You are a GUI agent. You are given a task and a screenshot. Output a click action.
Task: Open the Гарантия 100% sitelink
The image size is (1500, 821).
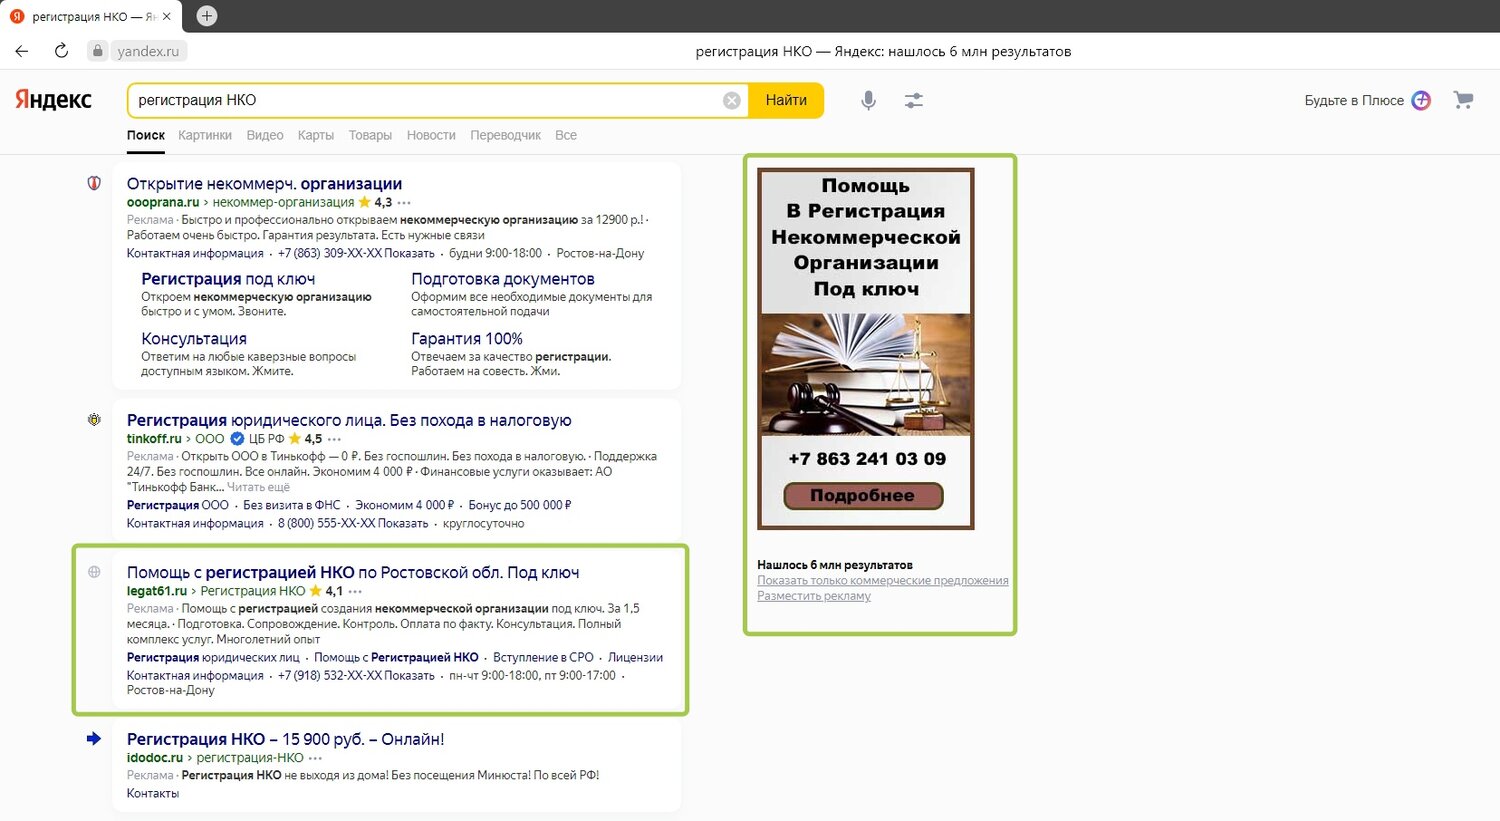(x=467, y=339)
